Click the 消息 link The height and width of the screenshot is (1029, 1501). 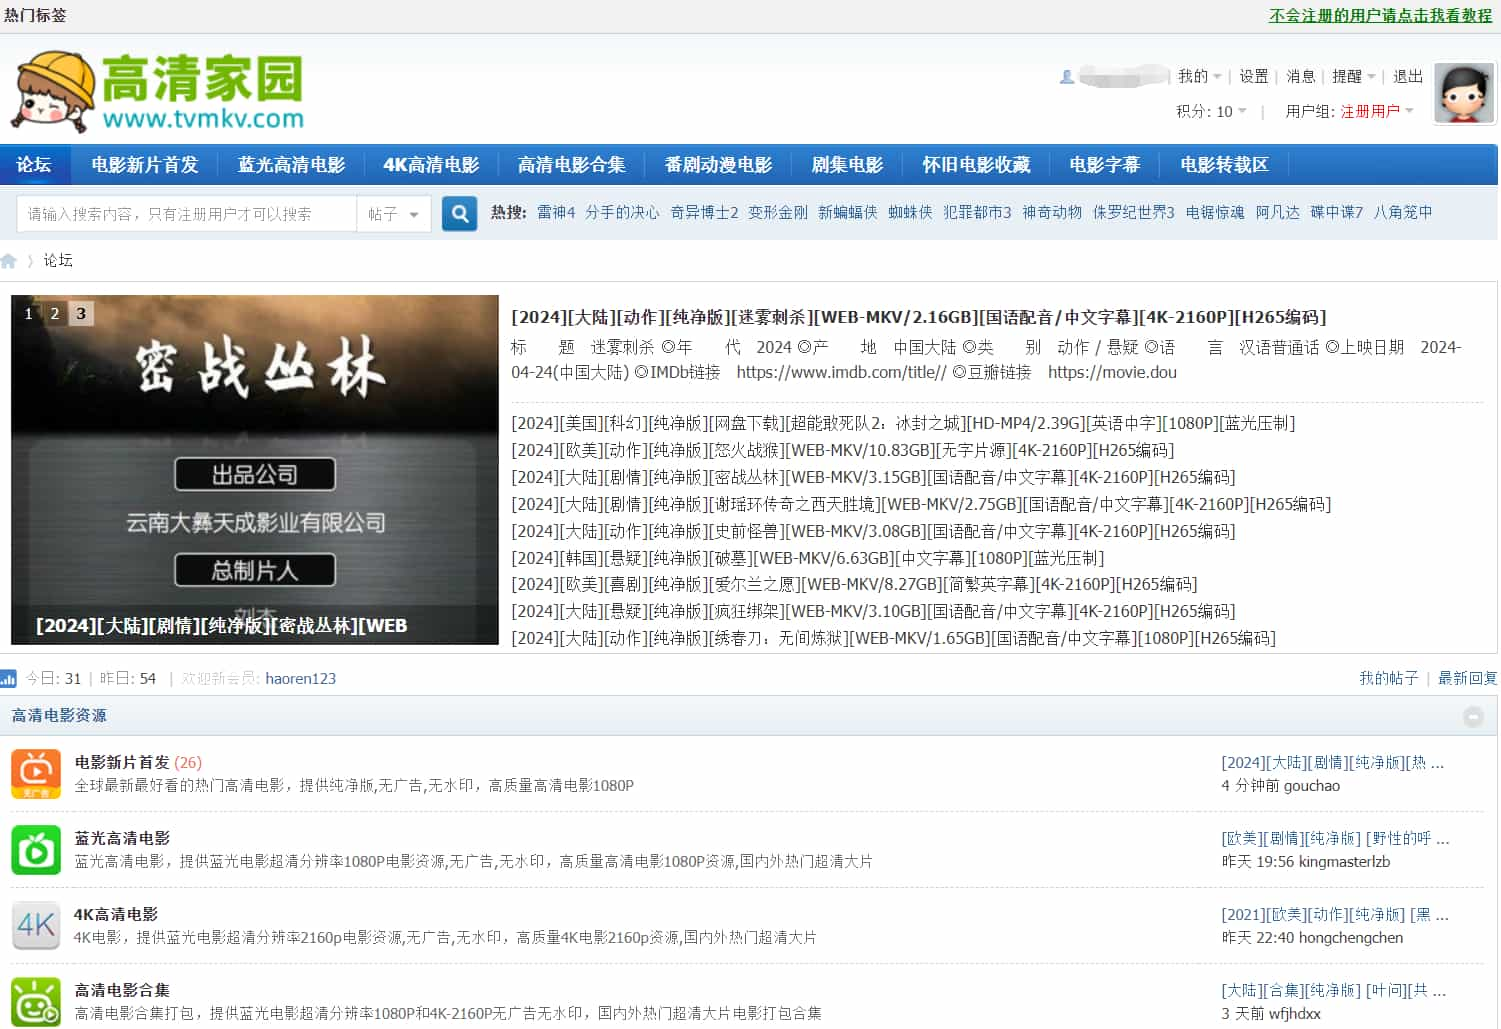tap(1300, 76)
